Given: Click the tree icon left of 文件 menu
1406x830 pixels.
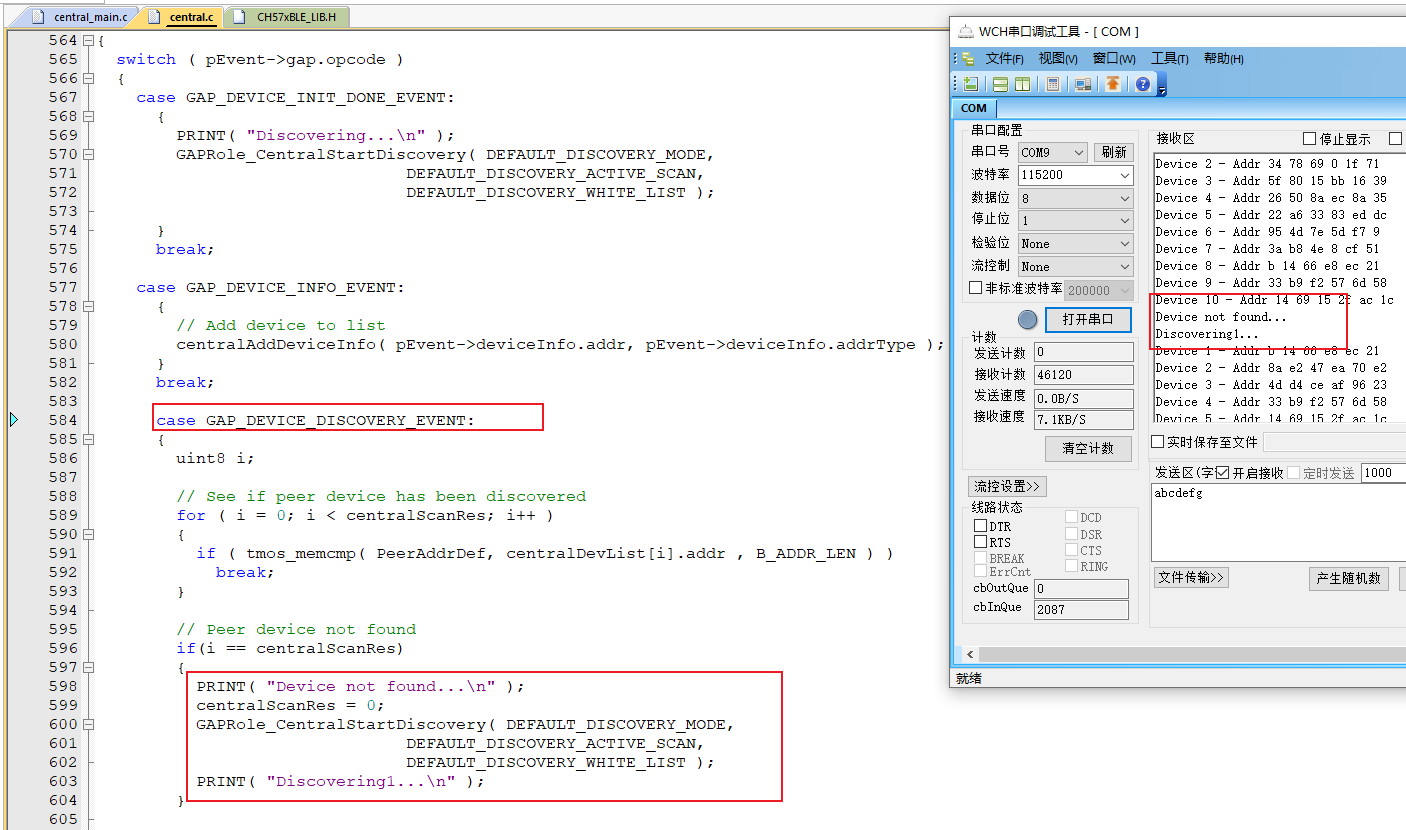Looking at the screenshot, I should pos(967,59).
